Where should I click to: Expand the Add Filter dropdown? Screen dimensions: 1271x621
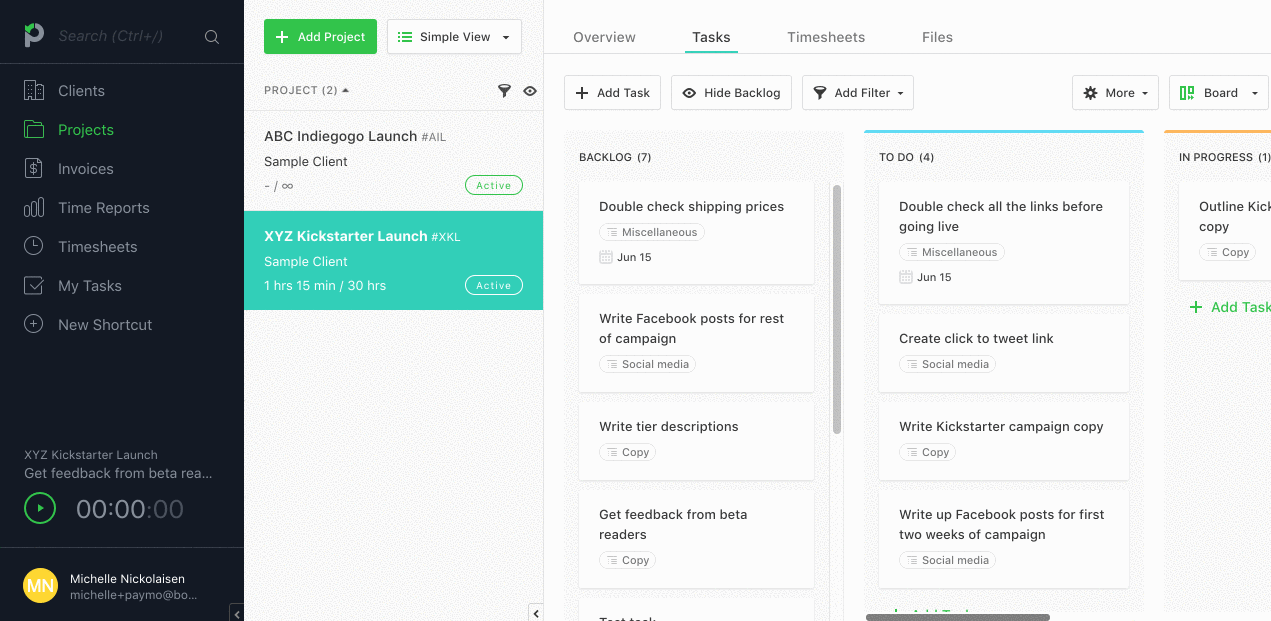click(858, 93)
